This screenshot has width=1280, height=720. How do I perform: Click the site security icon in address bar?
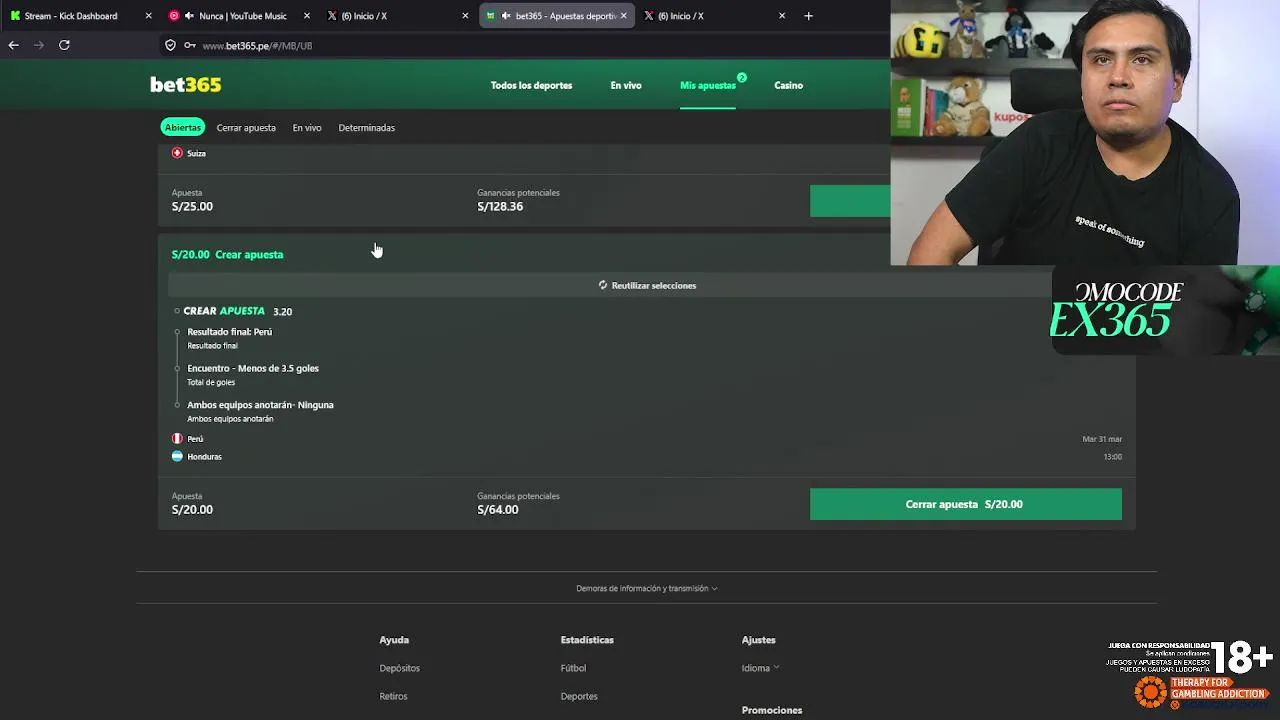(x=170, y=45)
